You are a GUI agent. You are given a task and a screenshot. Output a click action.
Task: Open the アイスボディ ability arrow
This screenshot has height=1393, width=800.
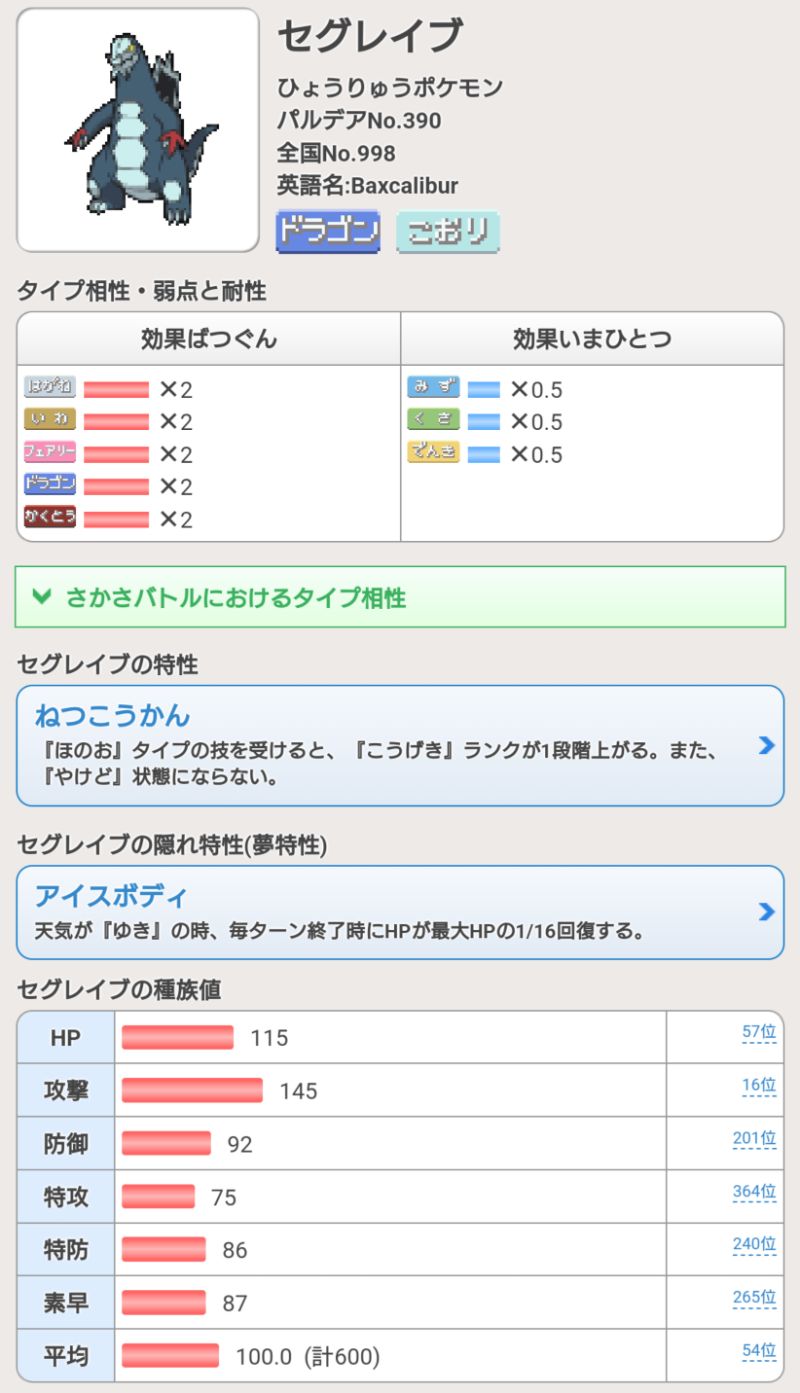point(766,911)
